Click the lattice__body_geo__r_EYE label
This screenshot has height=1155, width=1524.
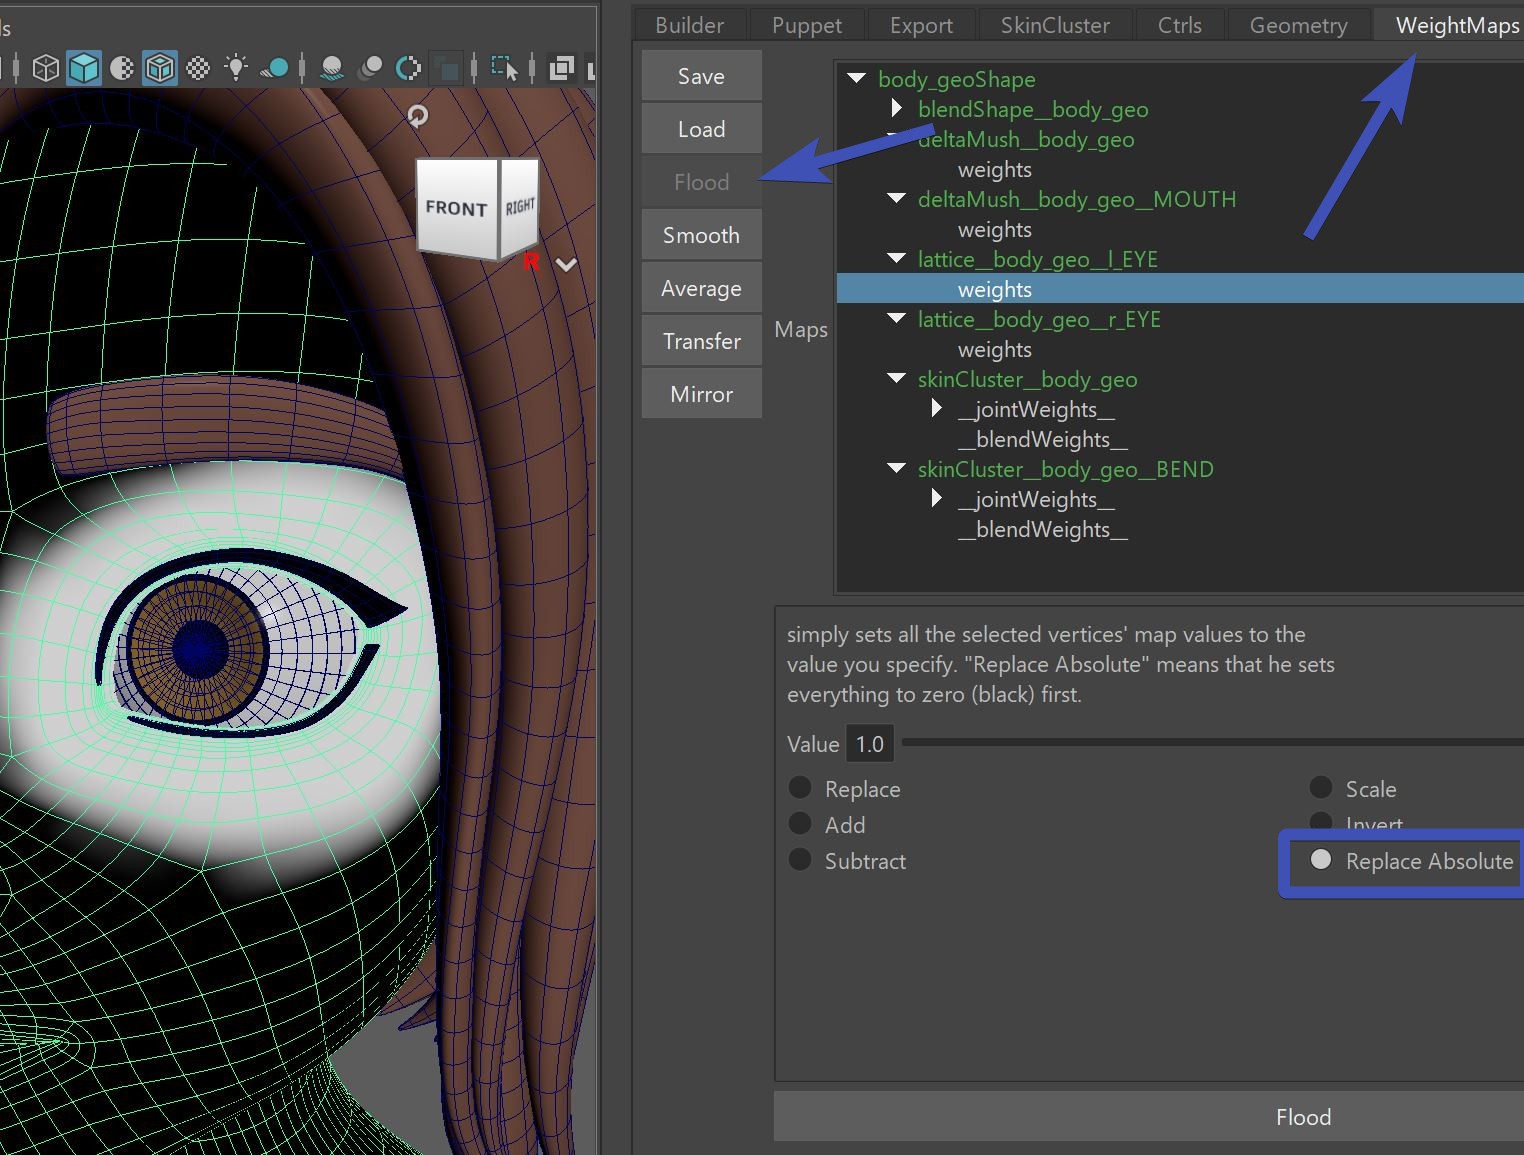pyautogui.click(x=1039, y=319)
